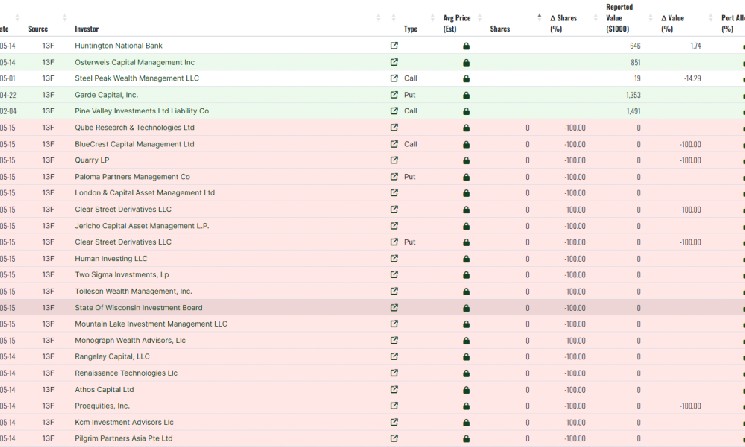Sort by Avg Price (Est) column arrows
The image size is (745, 447).
[x=480, y=18]
